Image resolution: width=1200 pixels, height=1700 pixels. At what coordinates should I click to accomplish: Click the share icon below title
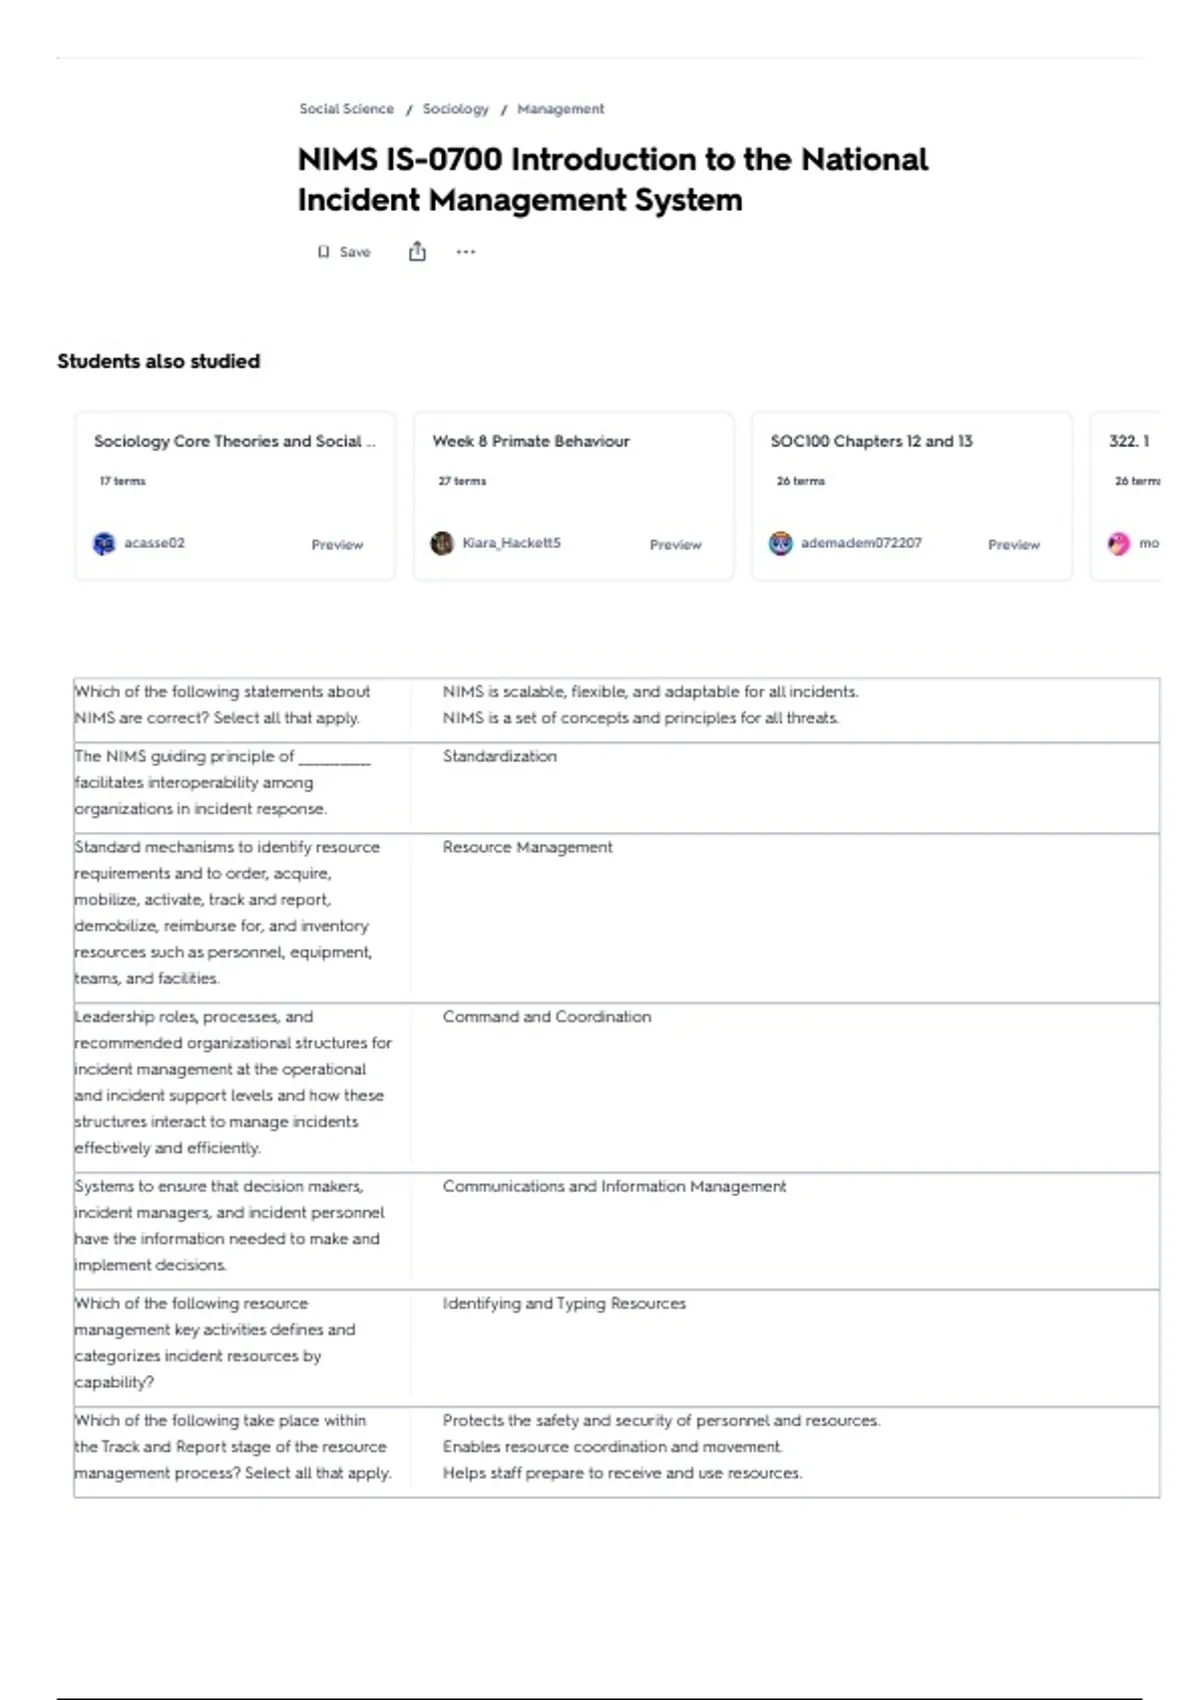417,251
